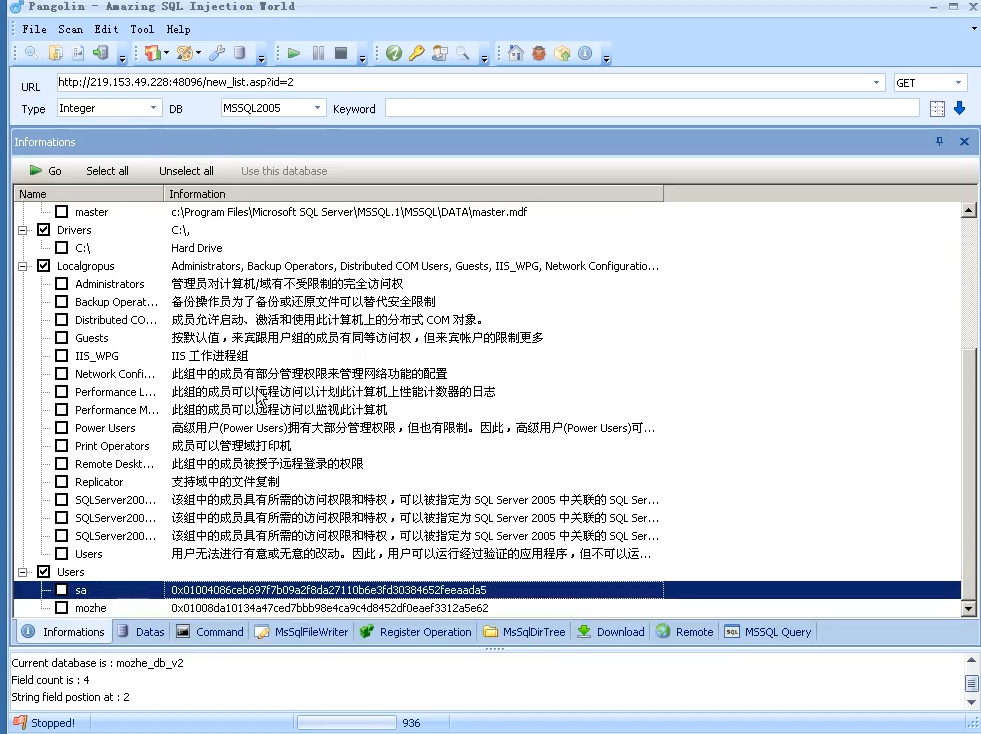Click the user card toolbar icon

(x=440, y=53)
